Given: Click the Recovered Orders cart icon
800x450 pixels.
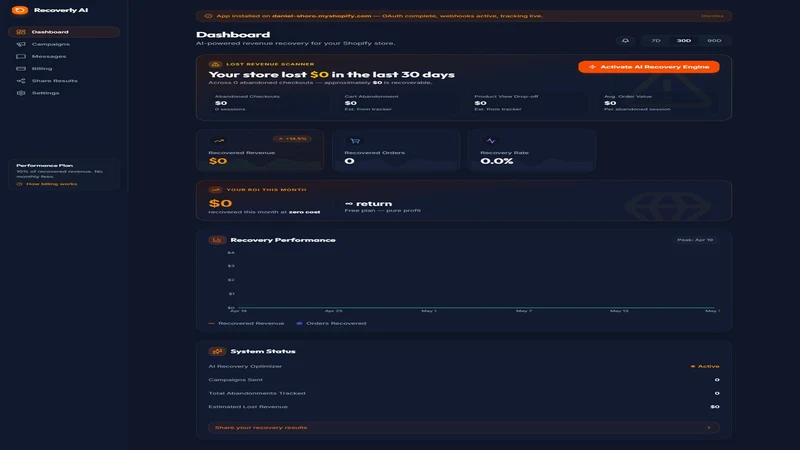Looking at the screenshot, I should click(355, 140).
